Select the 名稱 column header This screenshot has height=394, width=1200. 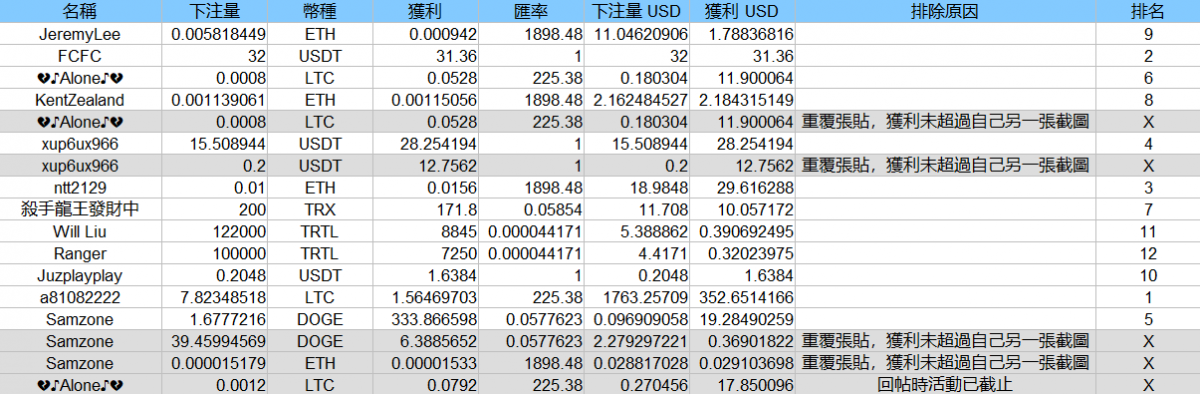[x=80, y=12]
